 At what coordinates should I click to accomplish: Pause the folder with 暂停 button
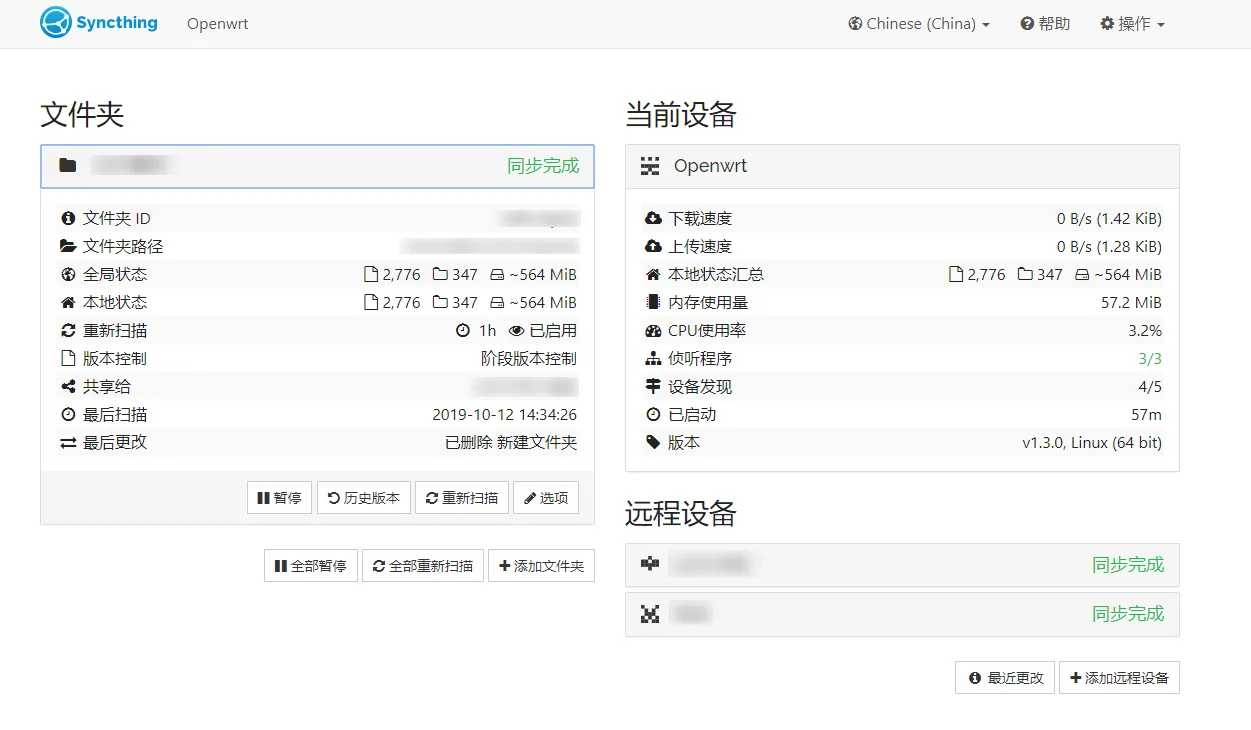[x=279, y=498]
